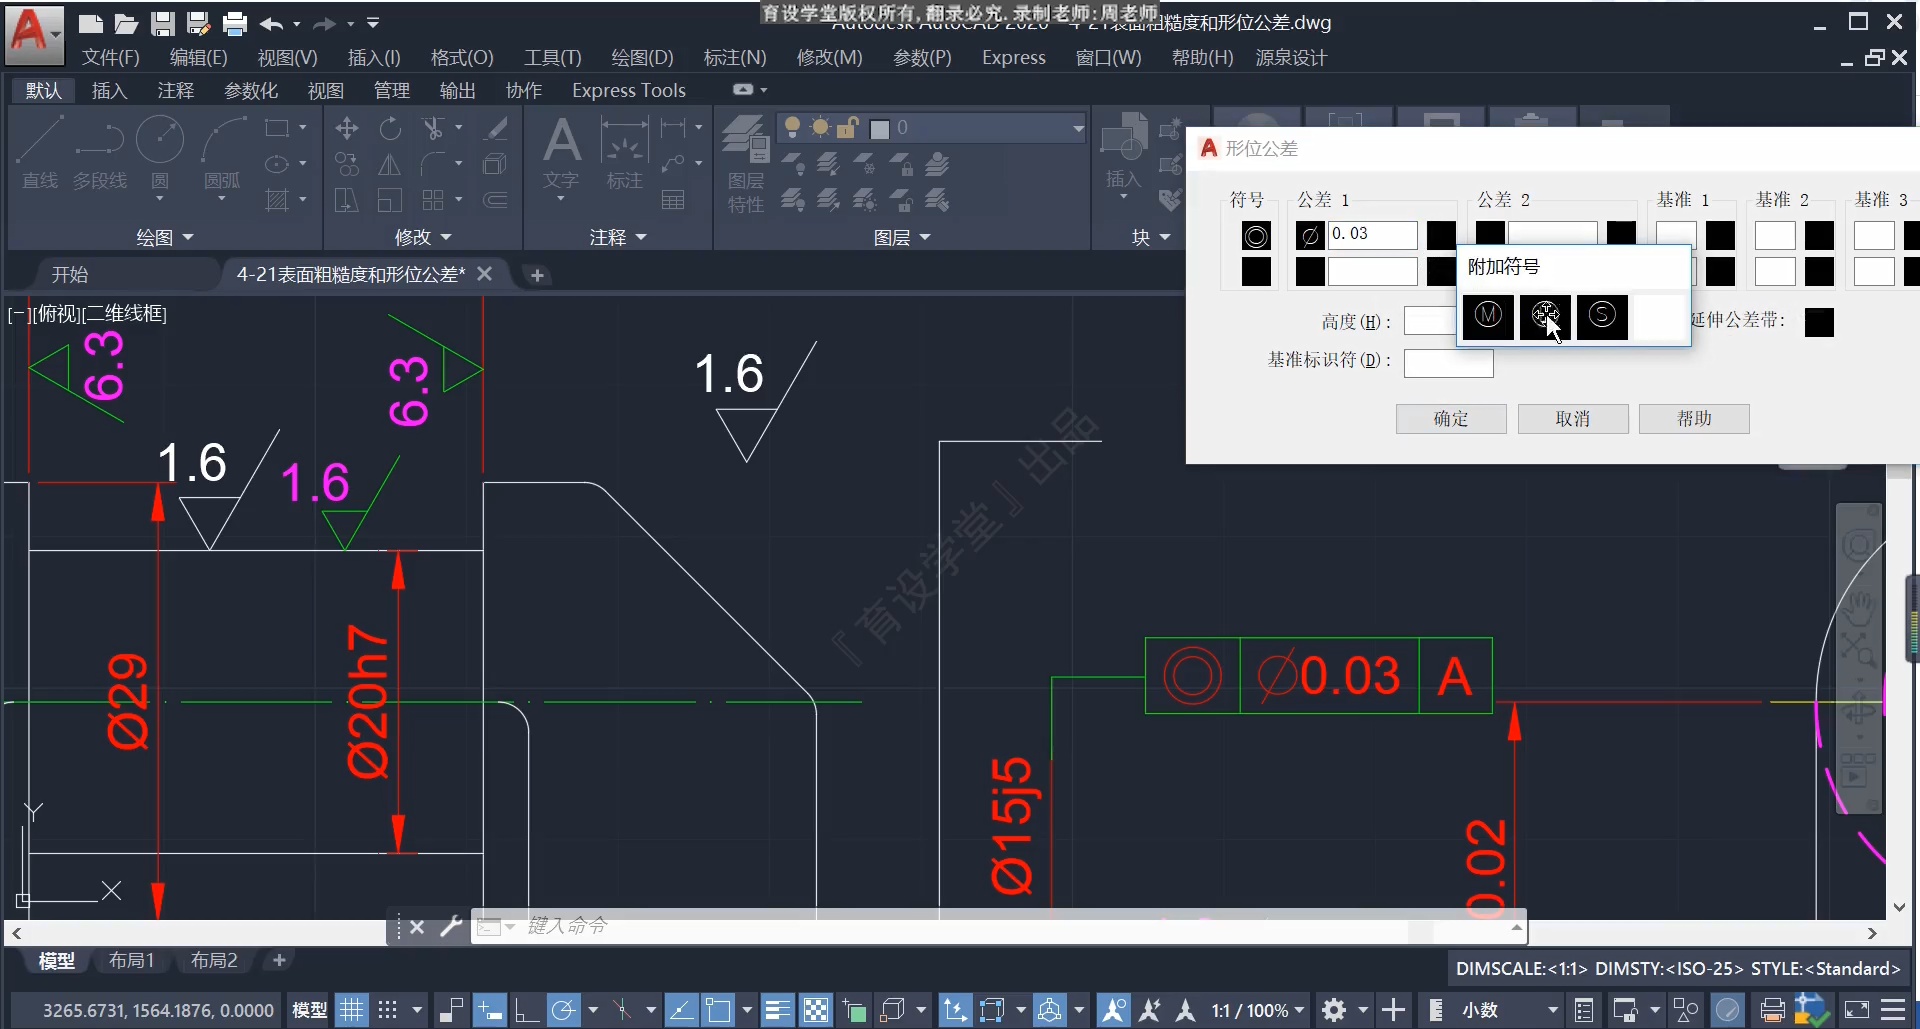Screen dimensions: 1920x1029
Task: Click the Undo arrow in quick access toolbar
Action: point(271,23)
